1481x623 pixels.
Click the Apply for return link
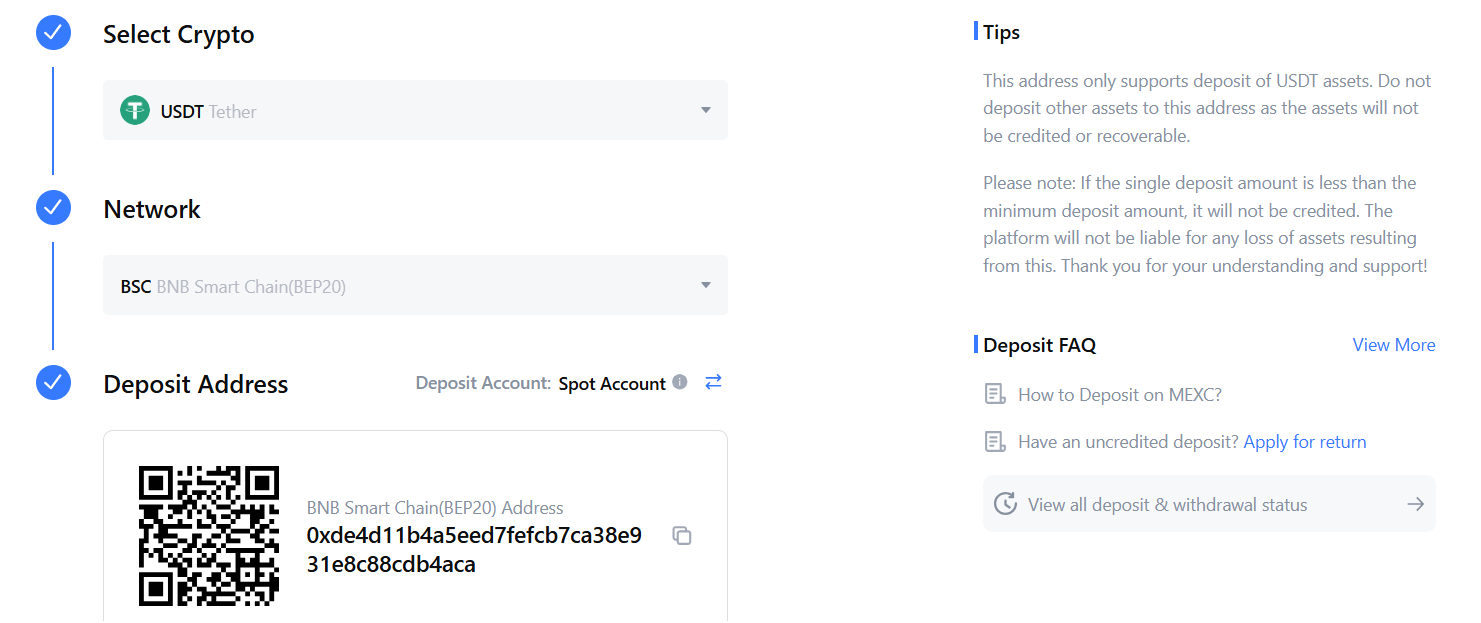pyautogui.click(x=1304, y=442)
